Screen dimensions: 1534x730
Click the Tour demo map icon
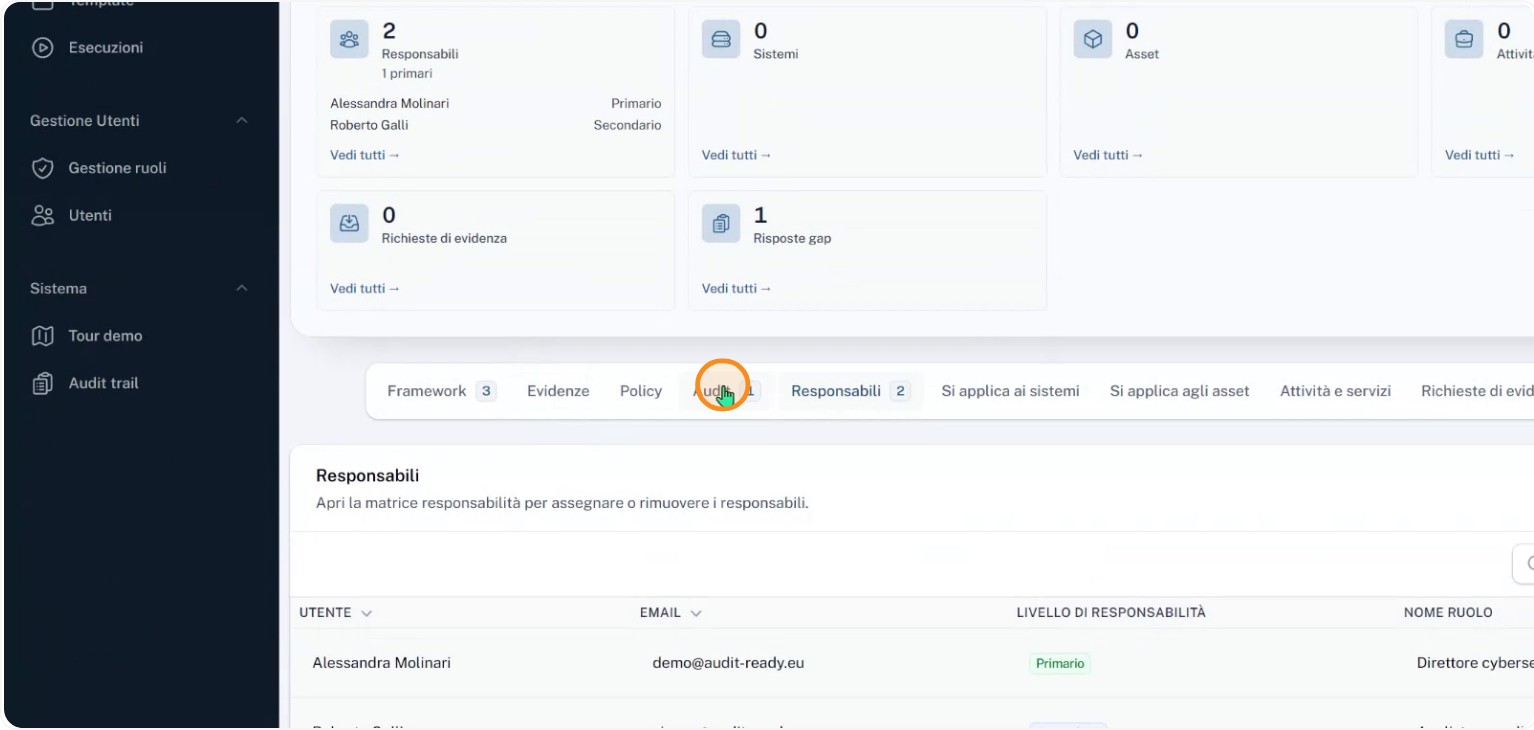[x=42, y=336]
